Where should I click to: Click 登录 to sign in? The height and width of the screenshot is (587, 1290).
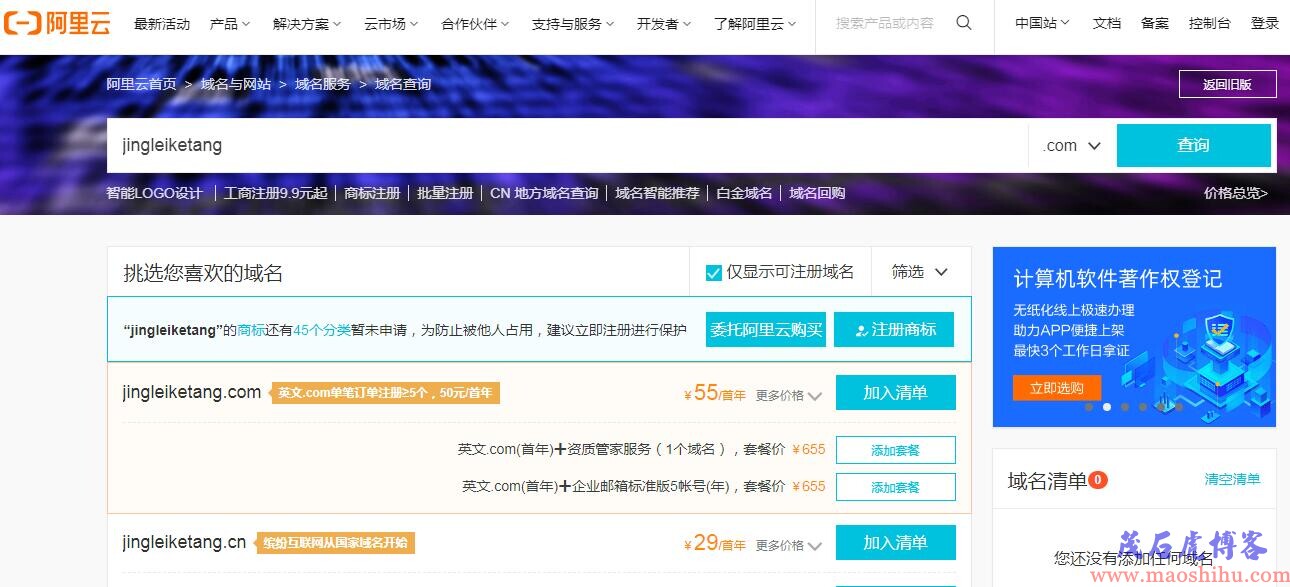point(1265,23)
